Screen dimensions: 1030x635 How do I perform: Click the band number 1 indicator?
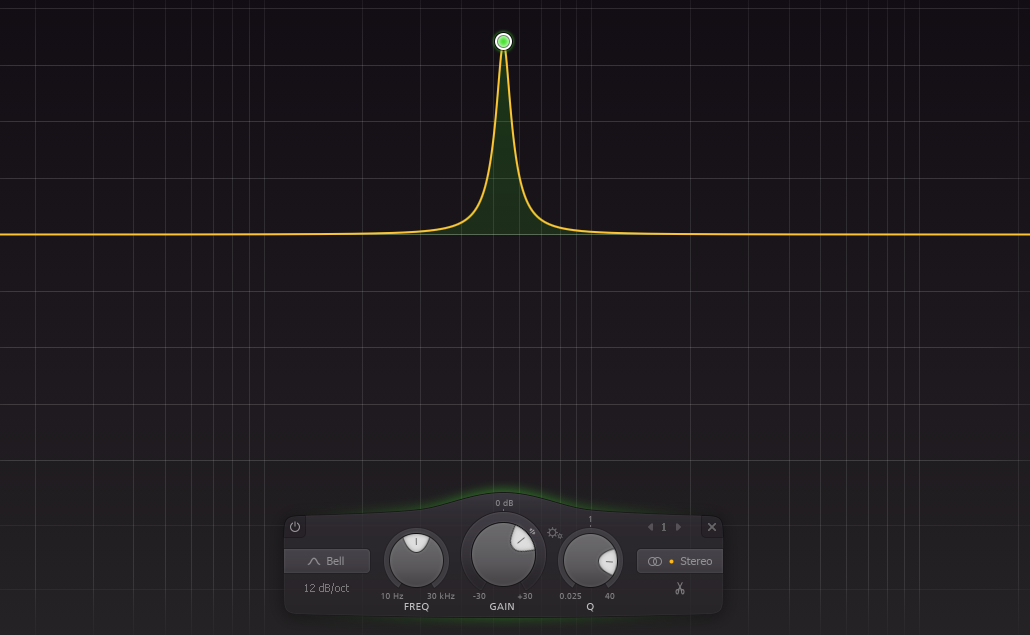[664, 527]
